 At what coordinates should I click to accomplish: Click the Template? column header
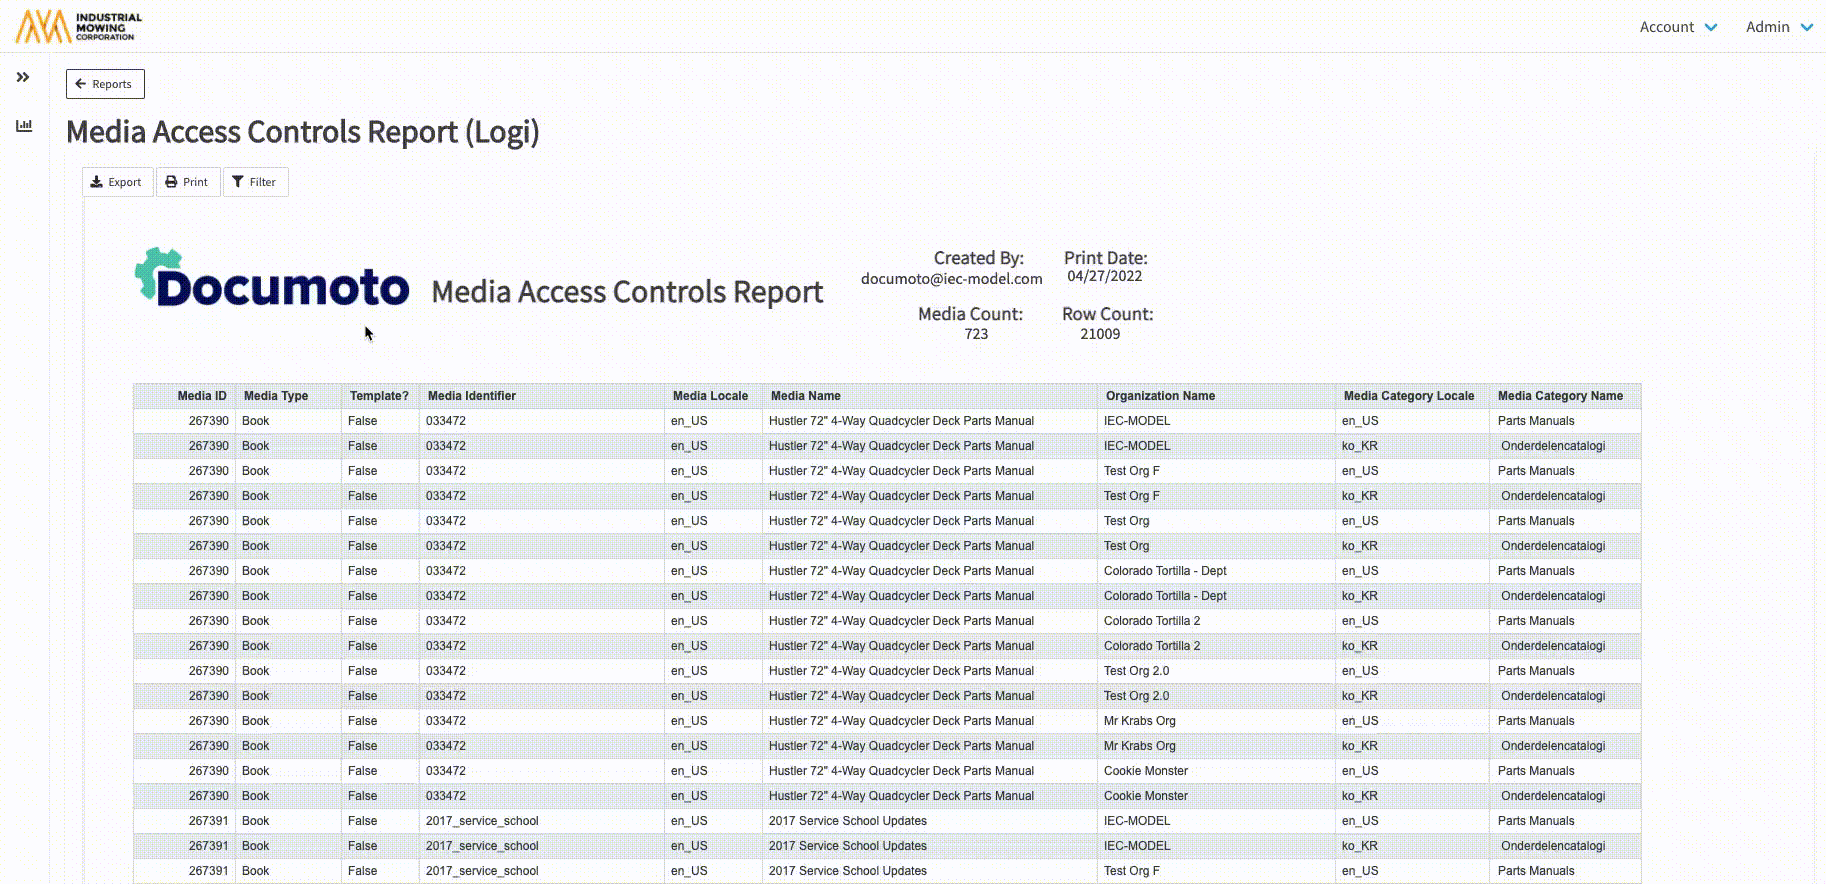(x=379, y=396)
